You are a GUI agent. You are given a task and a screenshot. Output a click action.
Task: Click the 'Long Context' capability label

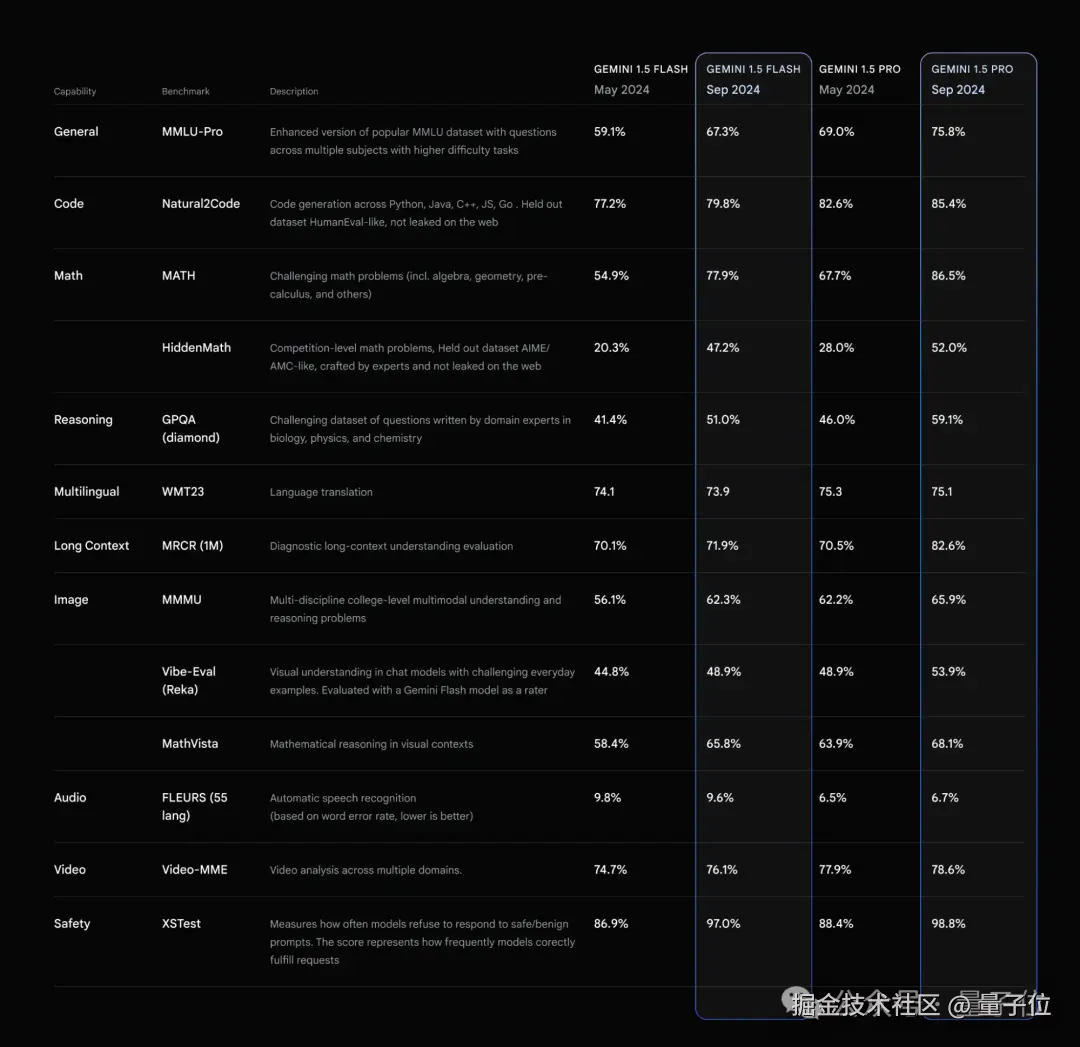[x=92, y=546]
